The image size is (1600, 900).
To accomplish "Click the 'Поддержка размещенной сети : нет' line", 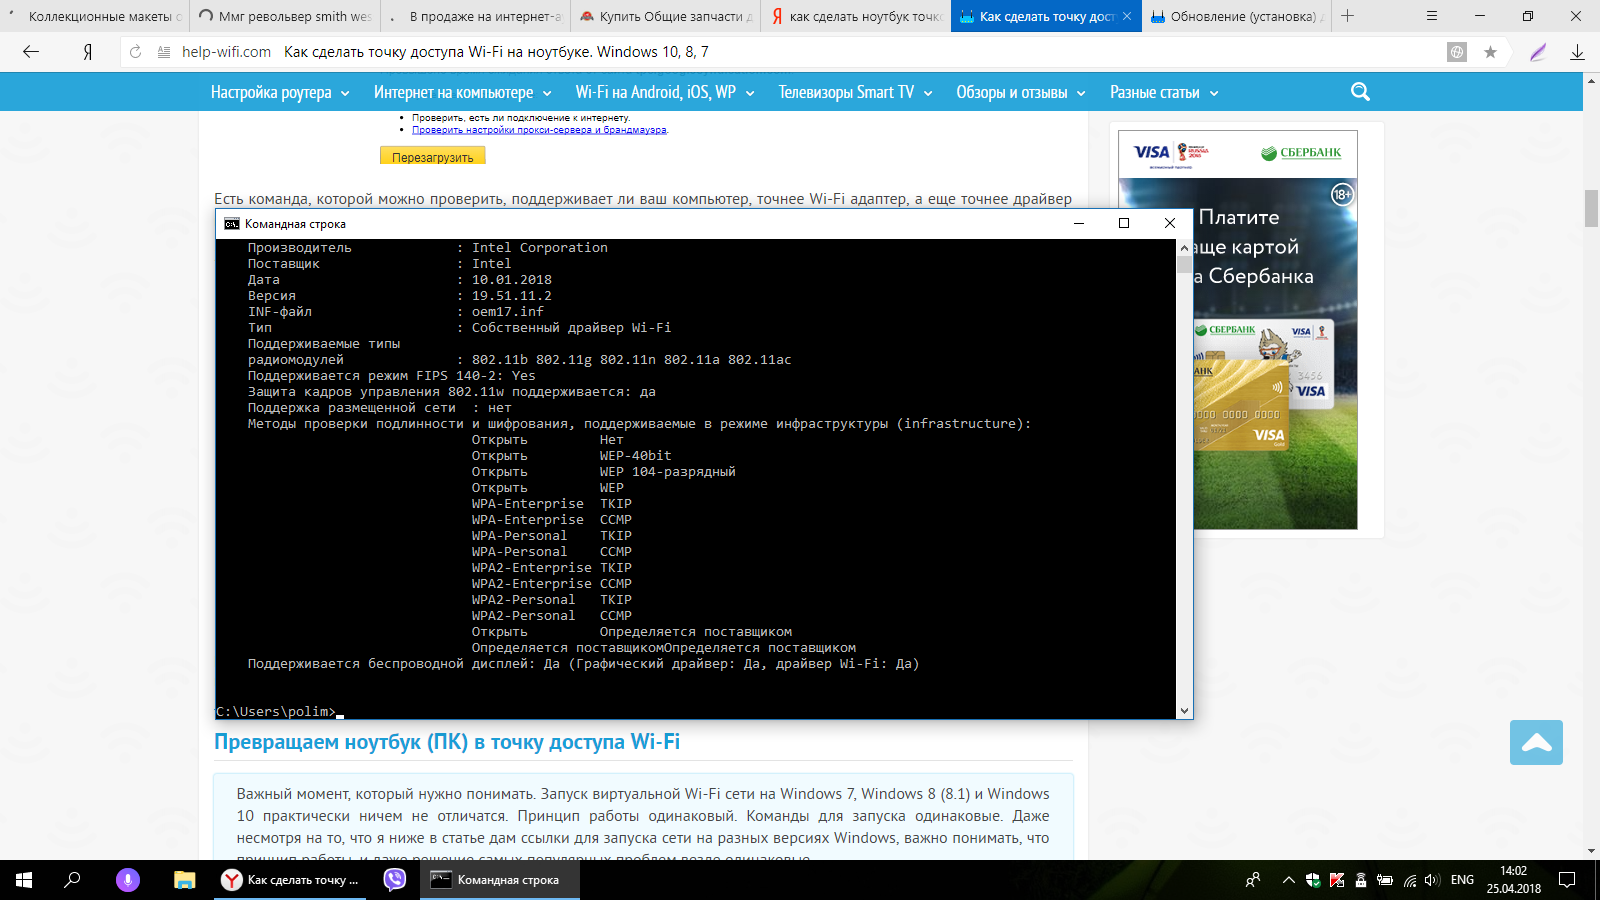I will coord(380,408).
